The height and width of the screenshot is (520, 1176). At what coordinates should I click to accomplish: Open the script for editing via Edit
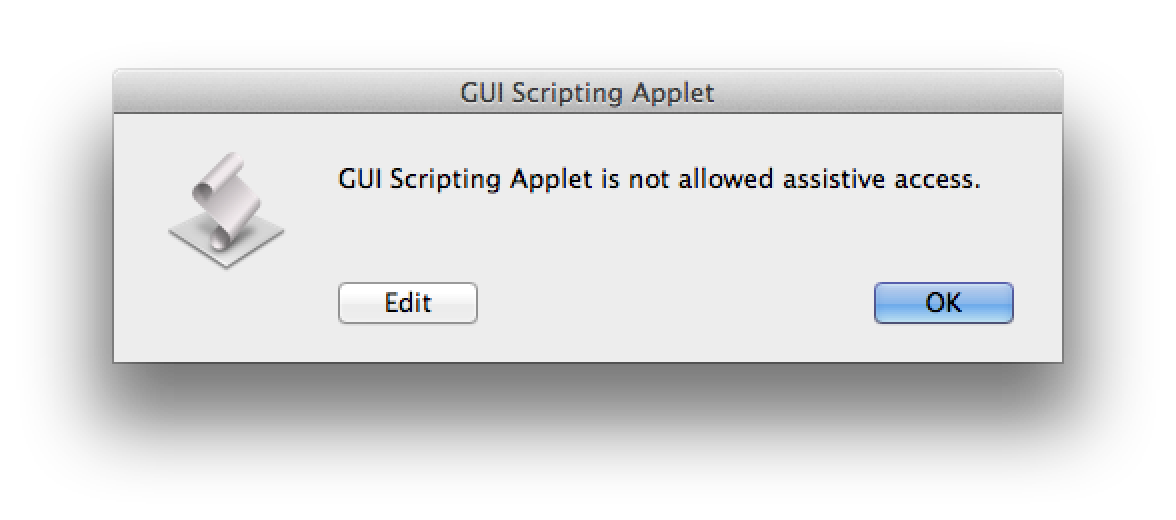coord(407,303)
